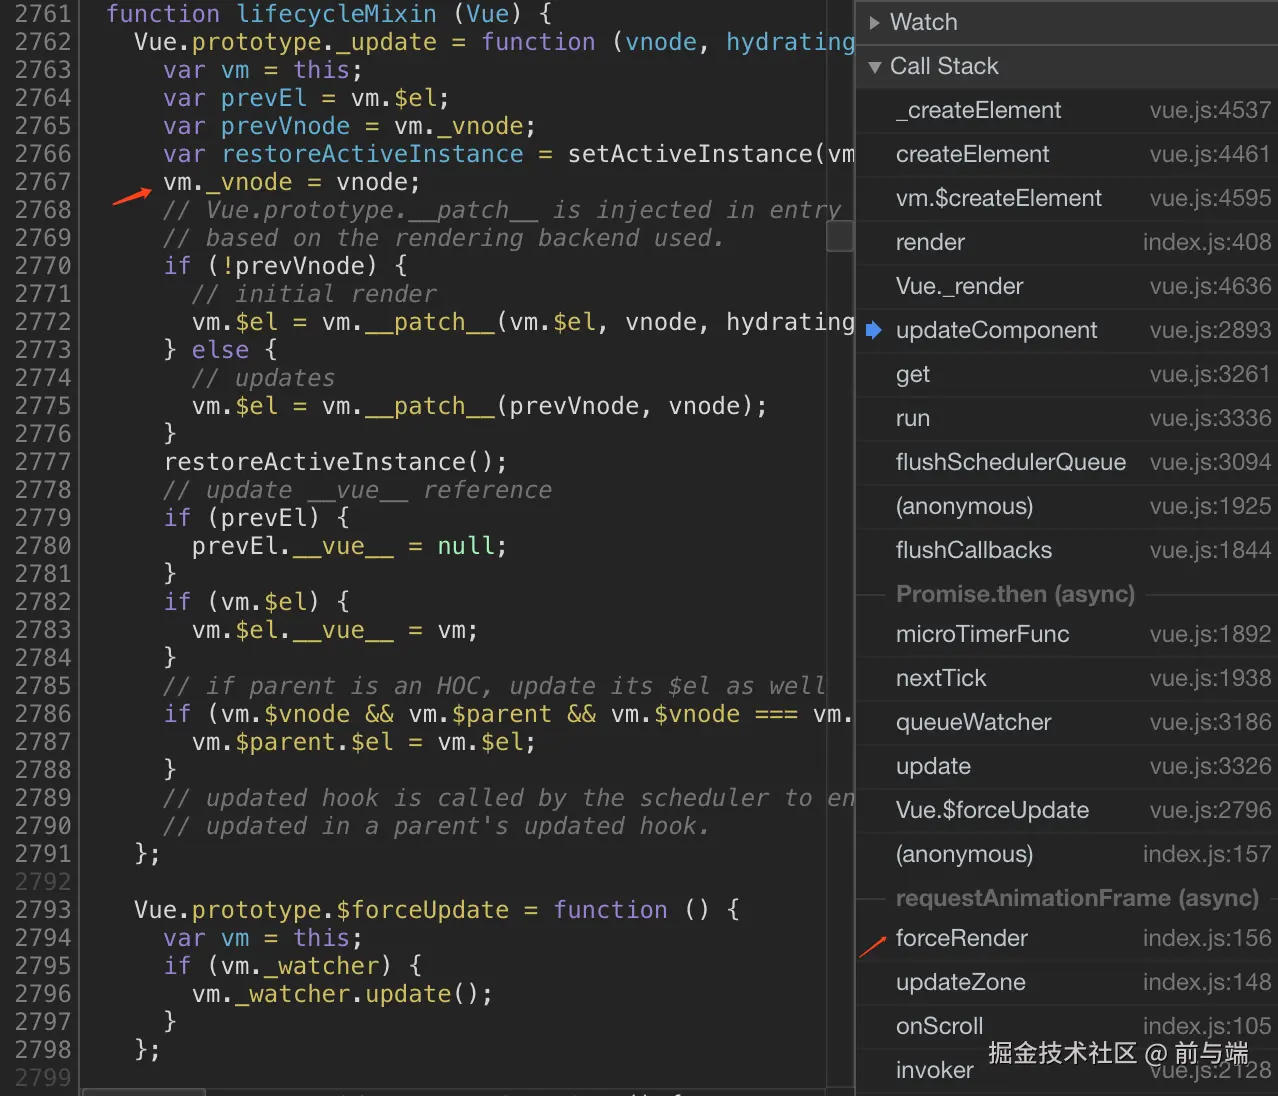1278x1096 pixels.
Task: Select the updateComponent stack frame
Action: pyautogui.click(x=1067, y=330)
